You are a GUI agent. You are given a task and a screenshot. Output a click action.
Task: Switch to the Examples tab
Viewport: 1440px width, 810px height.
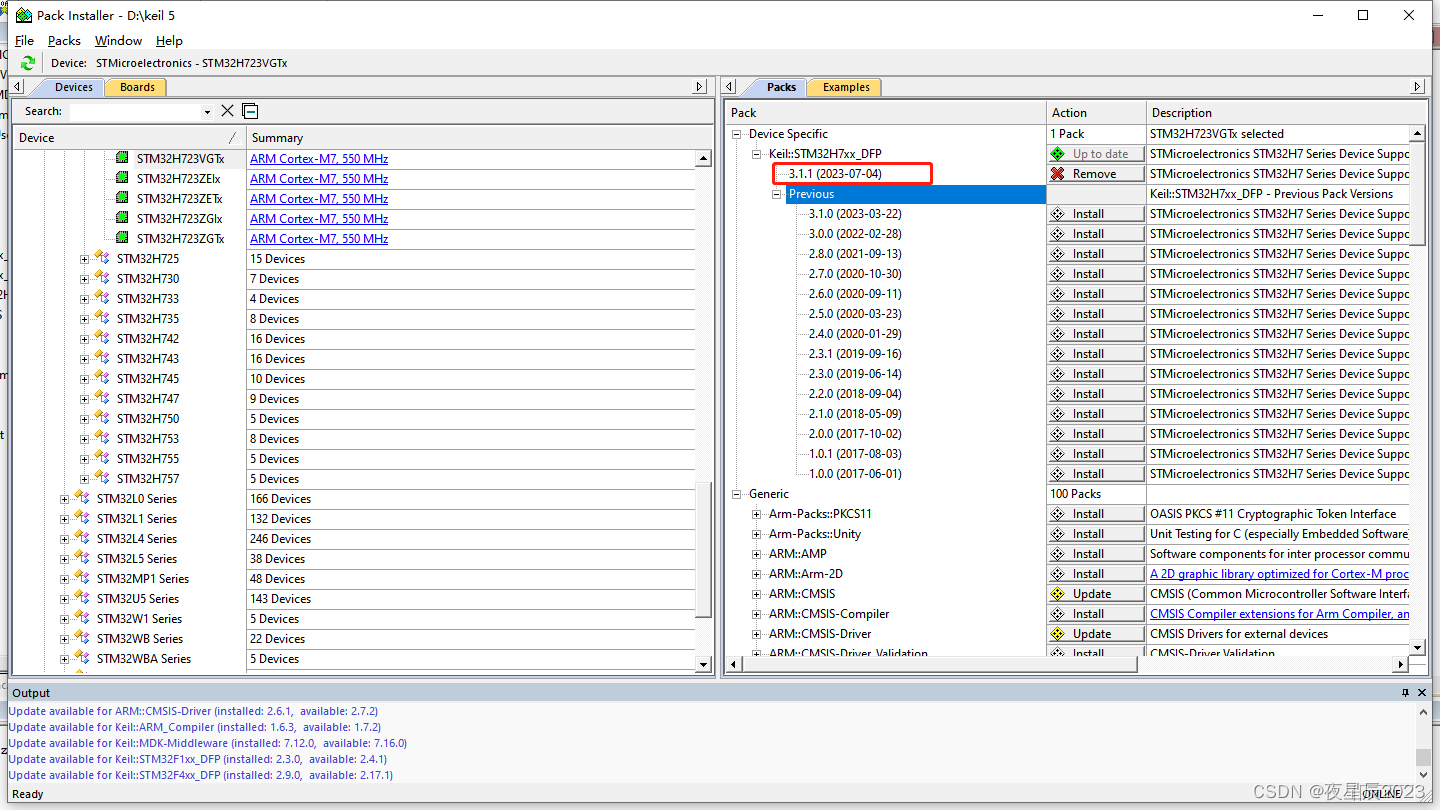846,87
